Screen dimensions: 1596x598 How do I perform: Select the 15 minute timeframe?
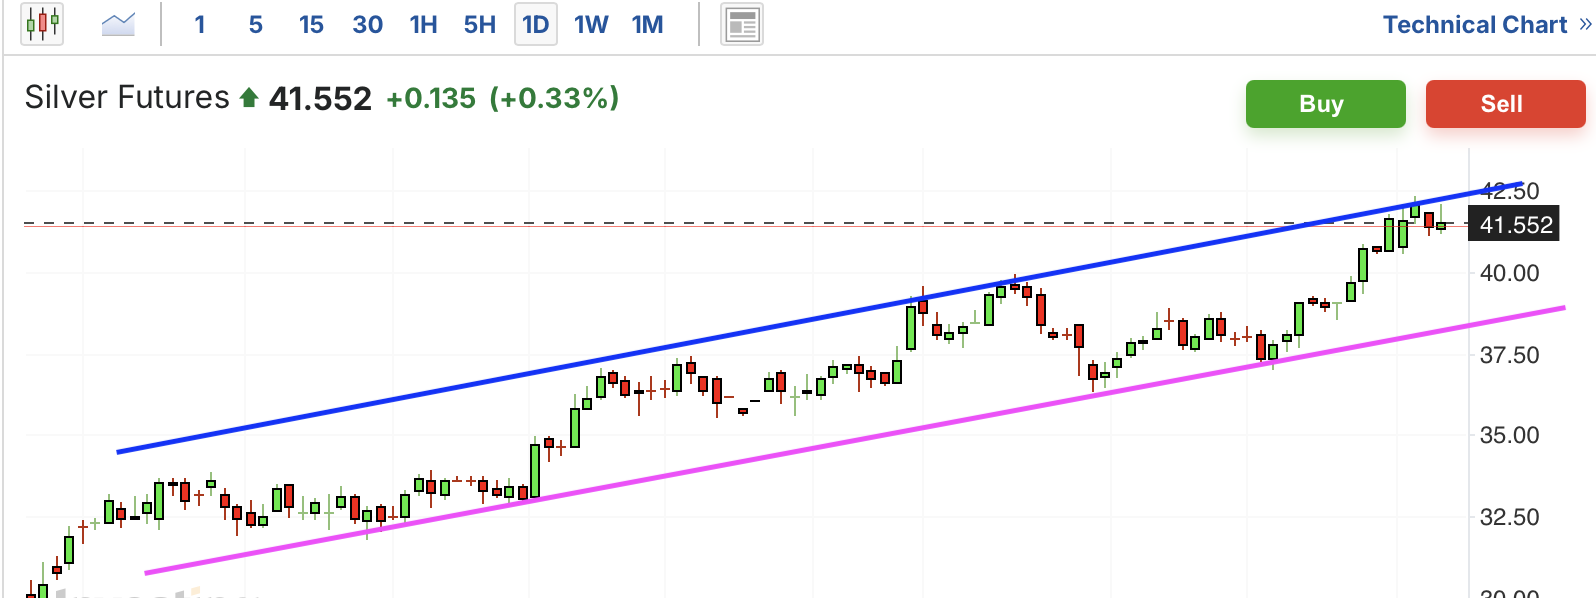coord(311,25)
